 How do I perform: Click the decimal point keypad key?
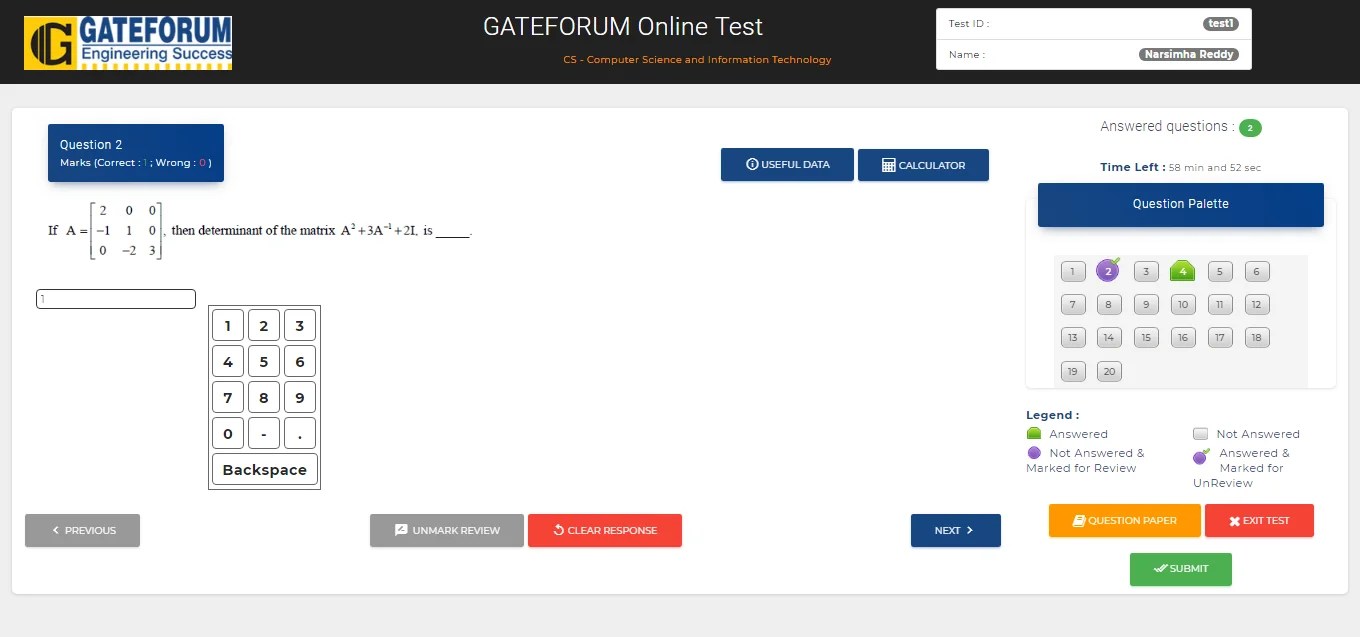coord(299,433)
